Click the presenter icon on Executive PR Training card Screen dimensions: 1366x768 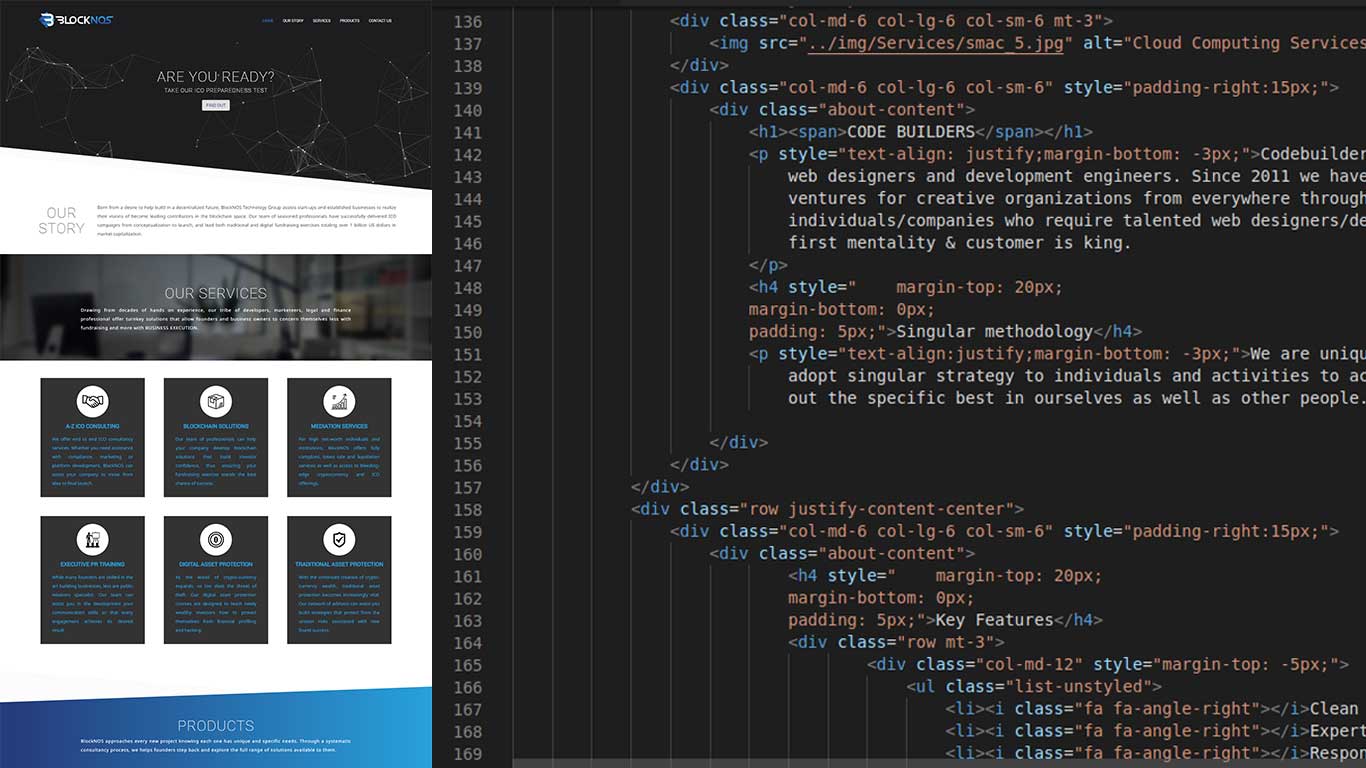92,540
